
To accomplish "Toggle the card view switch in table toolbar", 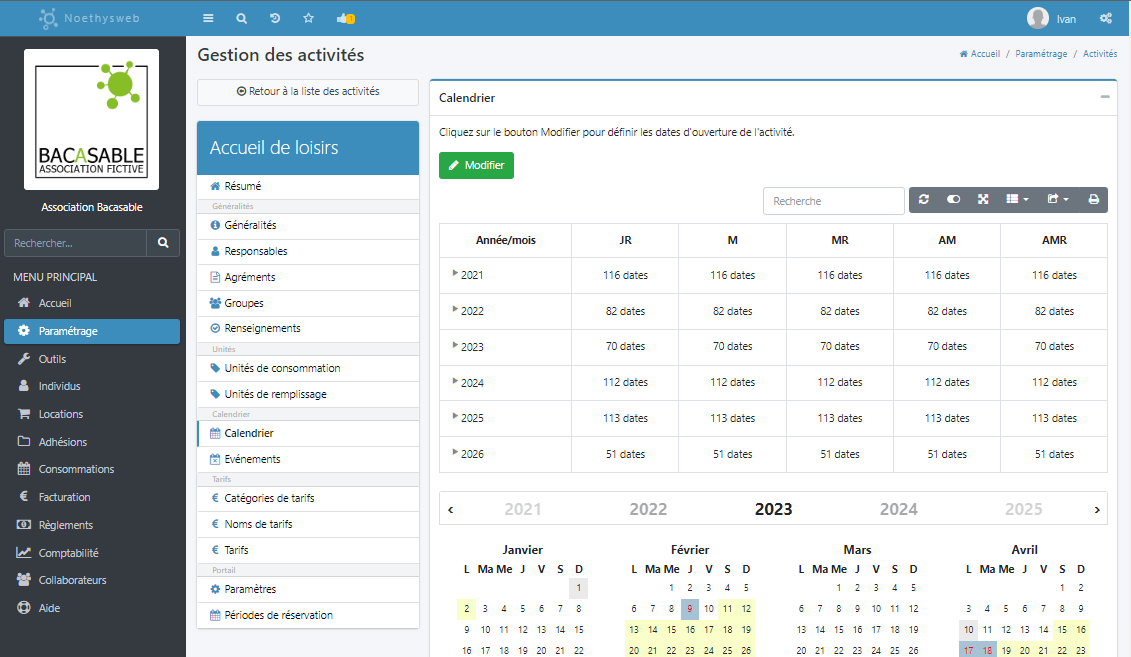I will pos(954,200).
